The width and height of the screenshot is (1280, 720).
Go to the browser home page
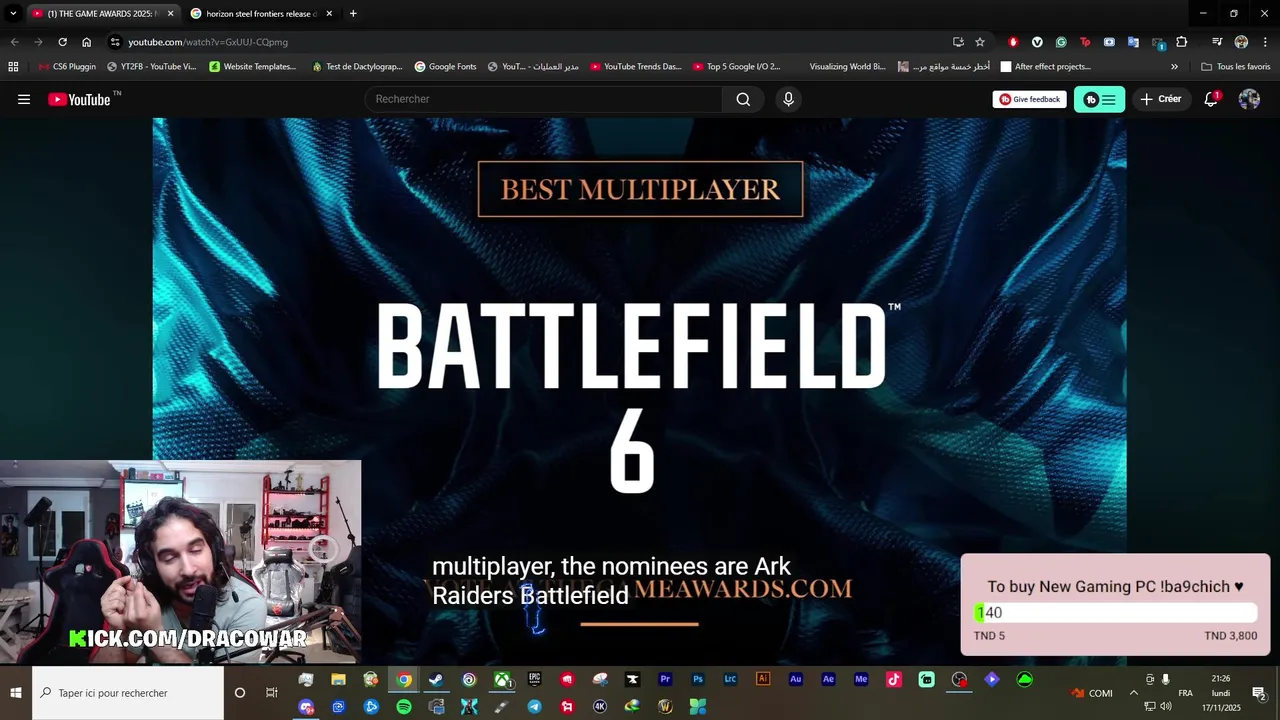point(86,42)
